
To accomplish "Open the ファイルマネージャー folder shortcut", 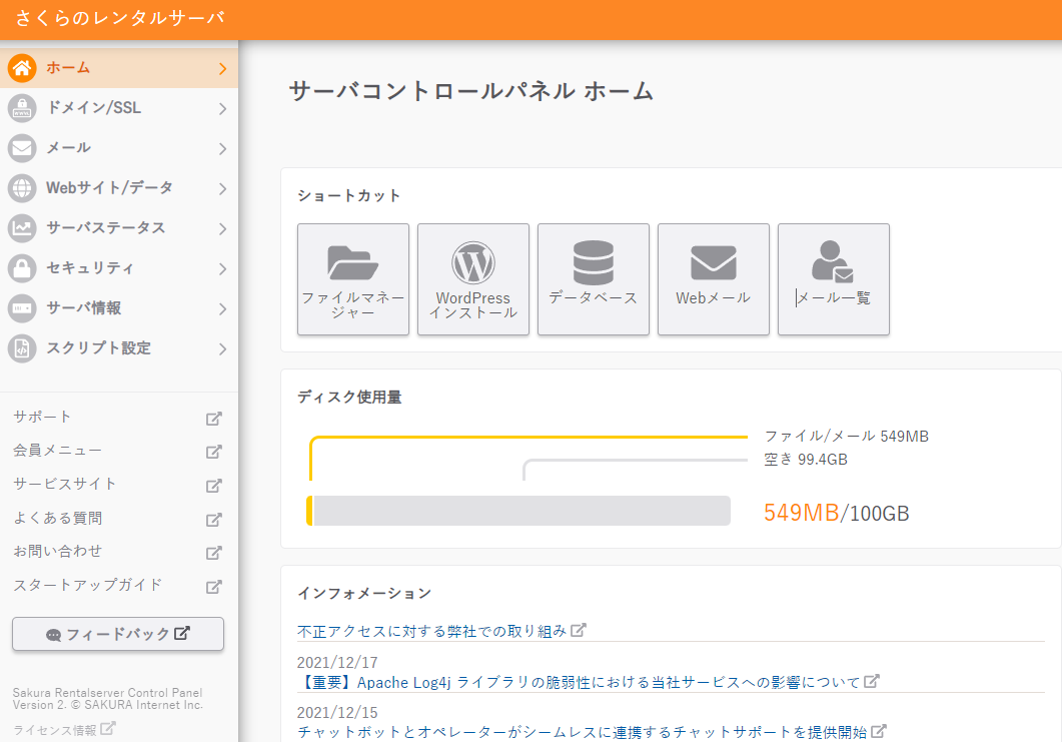I will (x=353, y=279).
